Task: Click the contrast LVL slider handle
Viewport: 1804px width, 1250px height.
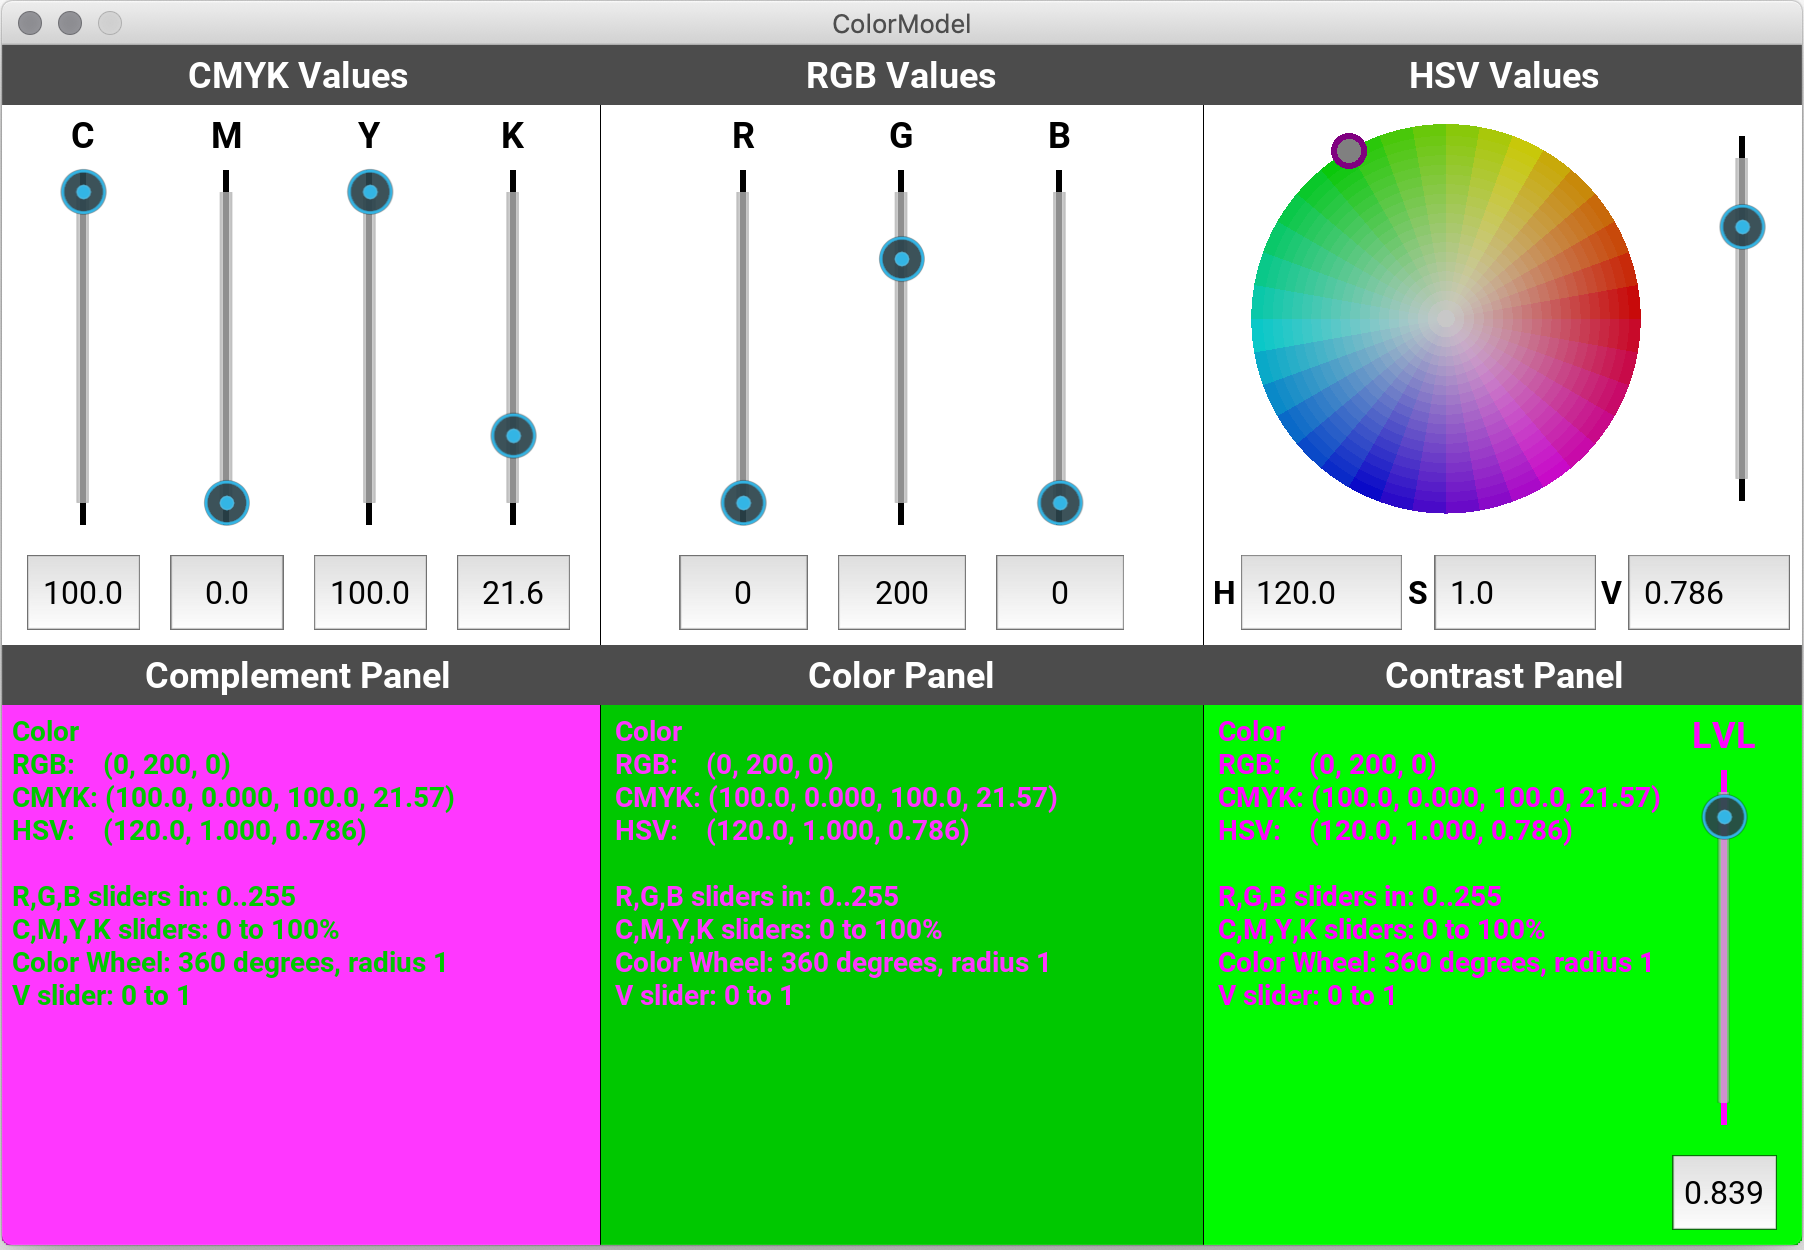Action: (x=1724, y=817)
